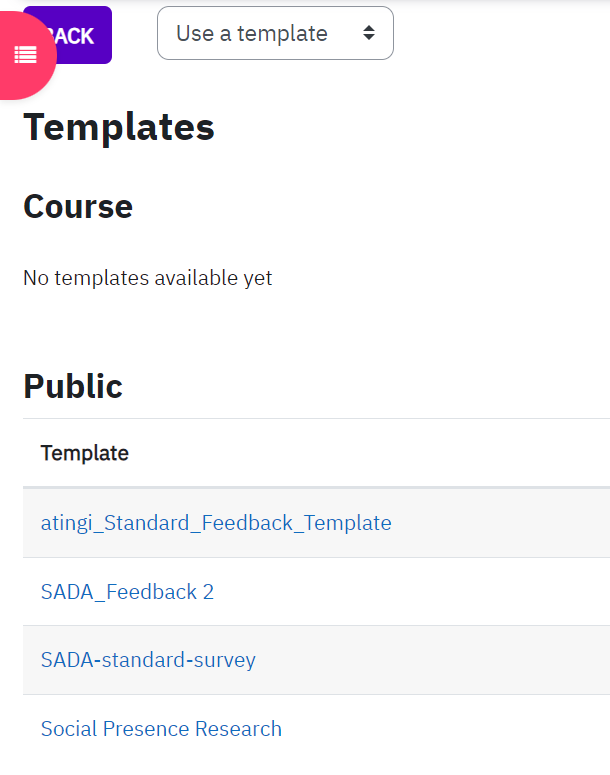Viewport: 610px width, 775px height.
Task: Click the Template column header
Action: pos(85,453)
